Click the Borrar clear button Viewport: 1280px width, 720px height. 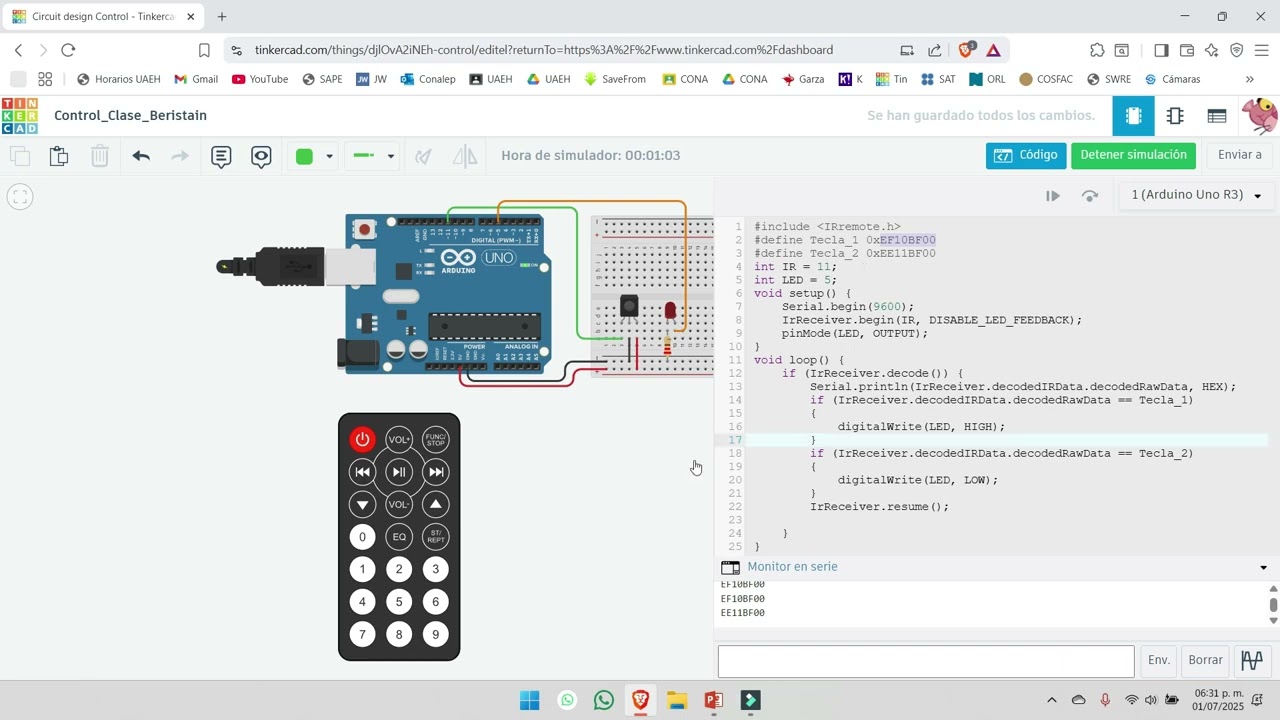click(1205, 661)
